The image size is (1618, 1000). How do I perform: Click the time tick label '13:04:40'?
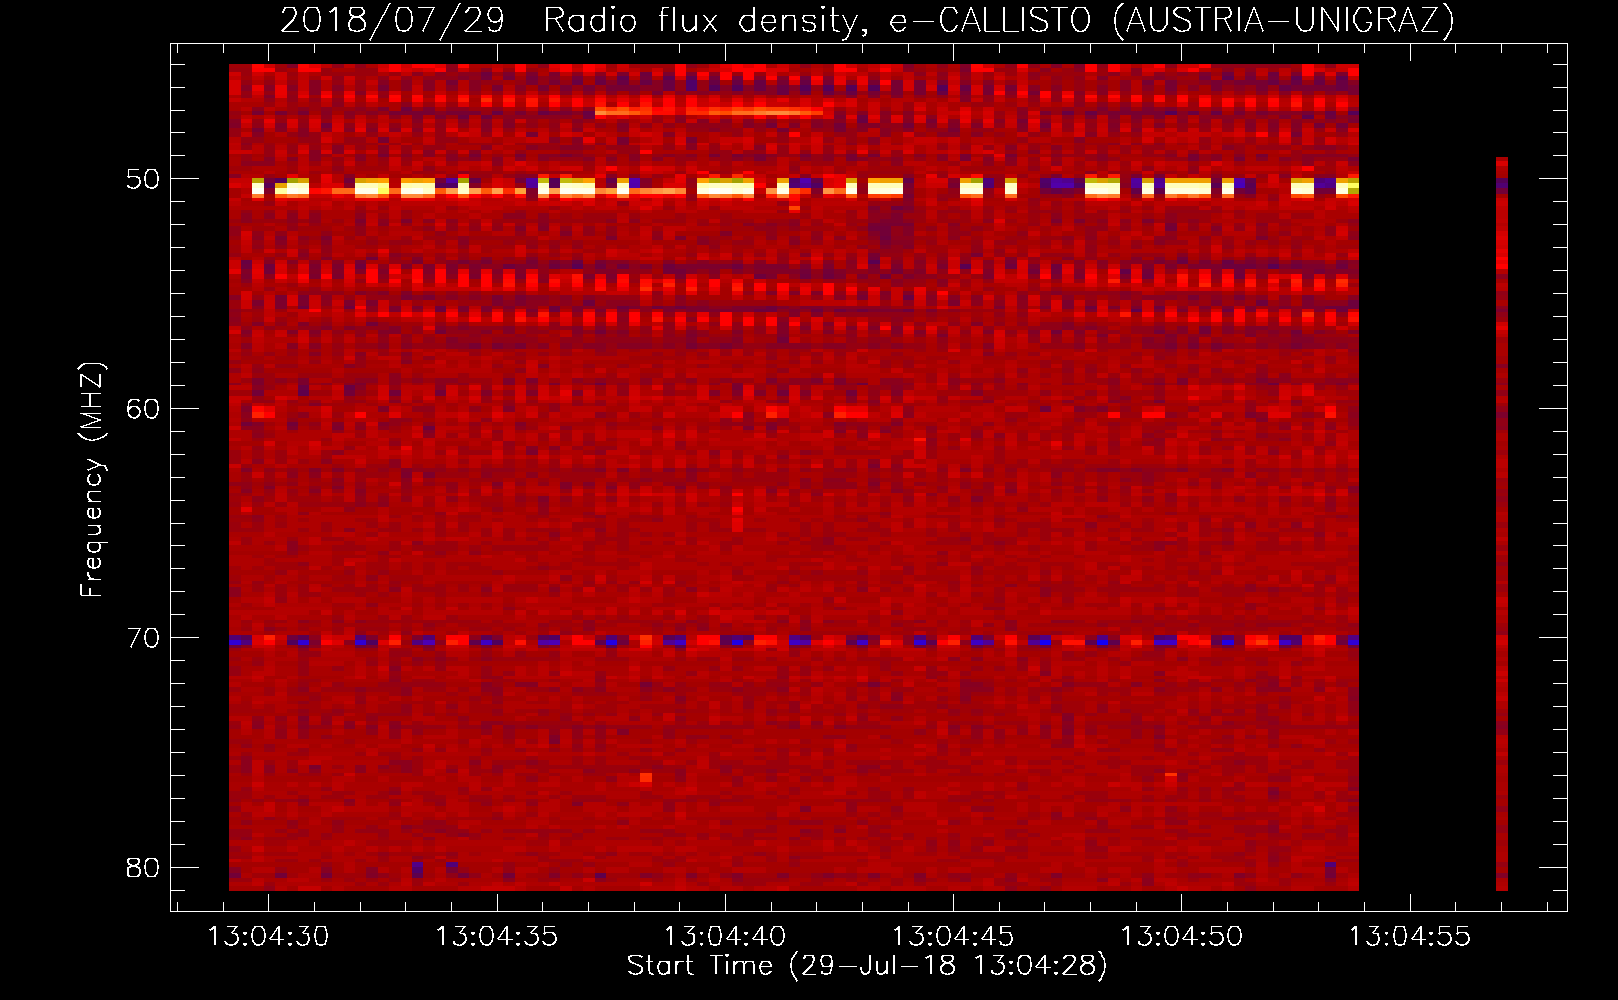[725, 937]
